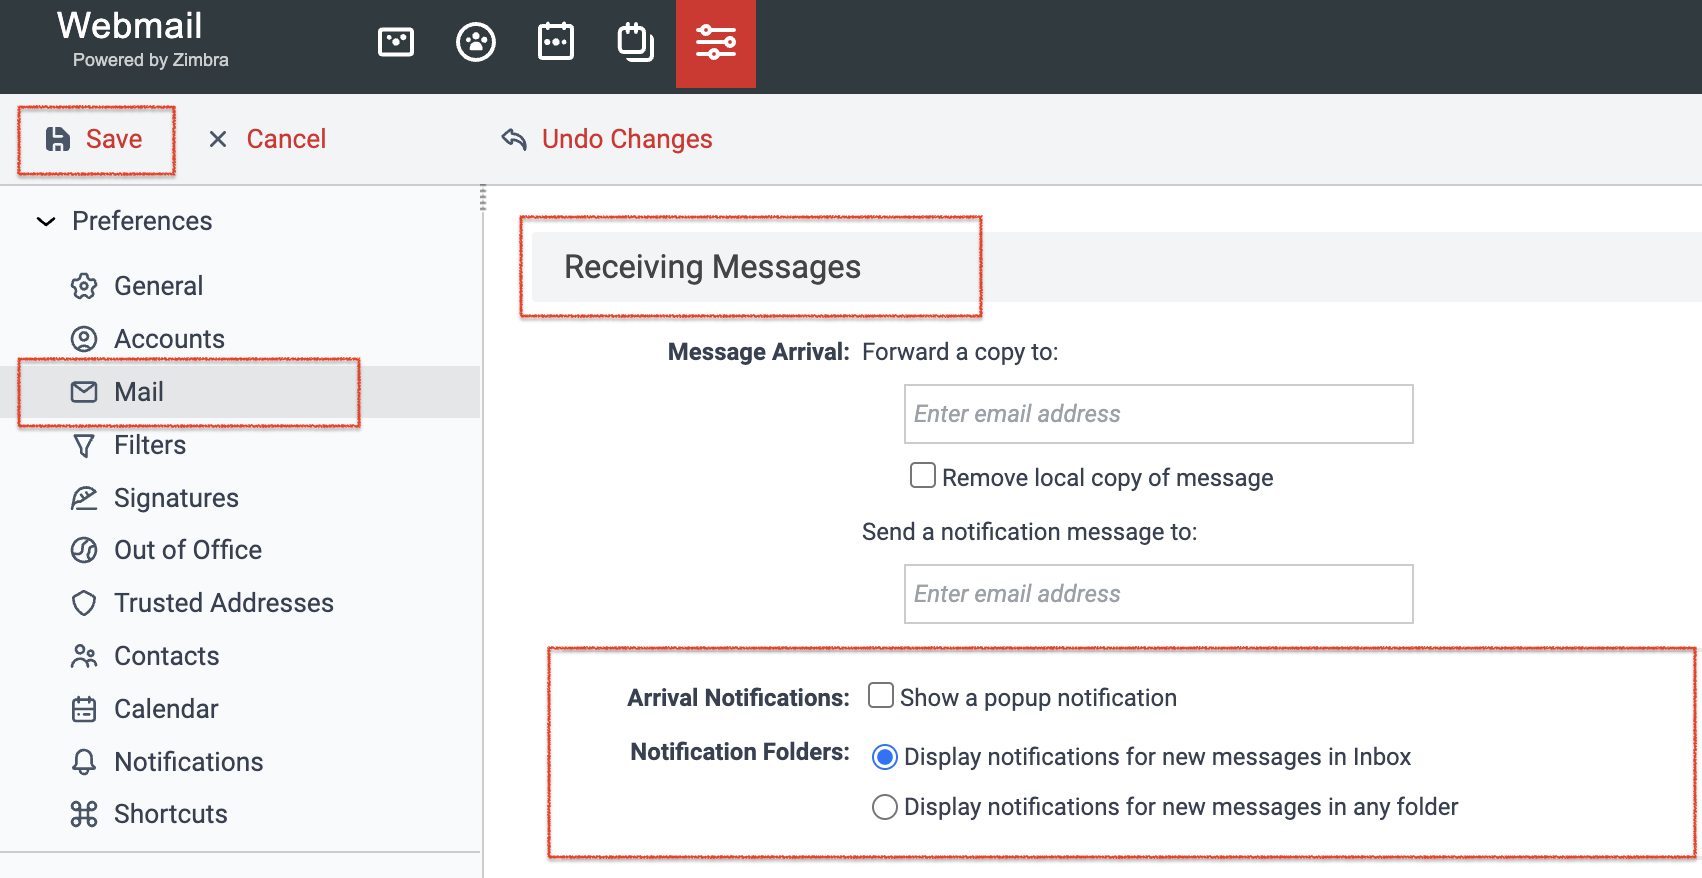Click the Cancel button label
The image size is (1702, 878).
click(x=286, y=139)
